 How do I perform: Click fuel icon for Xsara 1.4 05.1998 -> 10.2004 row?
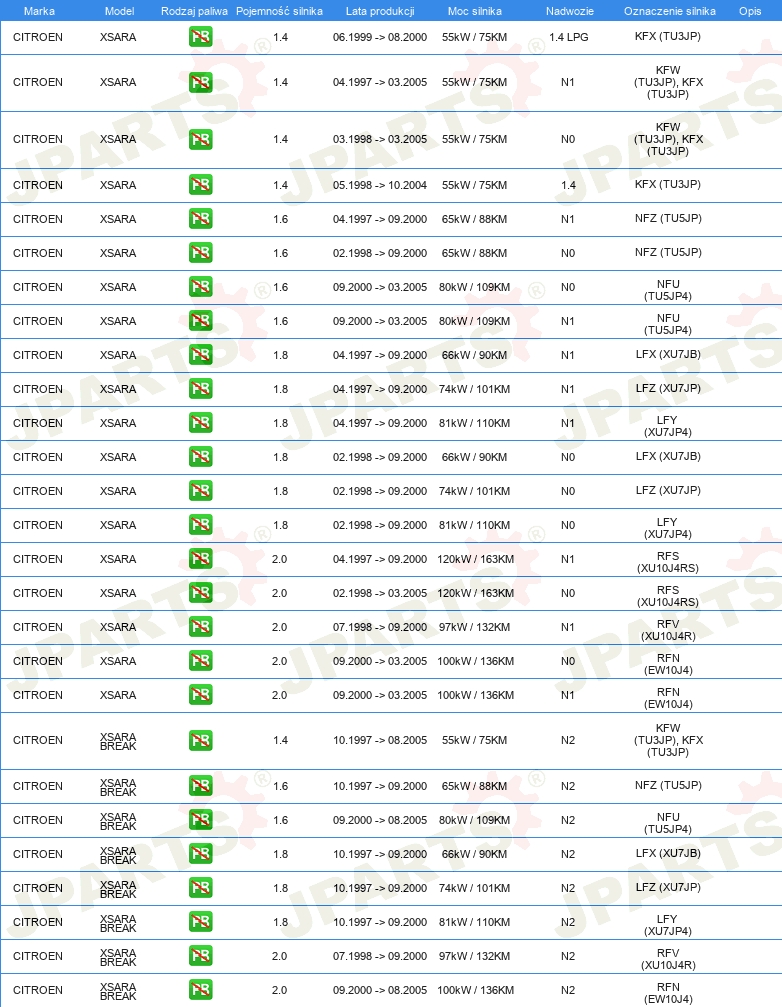[x=200, y=185]
